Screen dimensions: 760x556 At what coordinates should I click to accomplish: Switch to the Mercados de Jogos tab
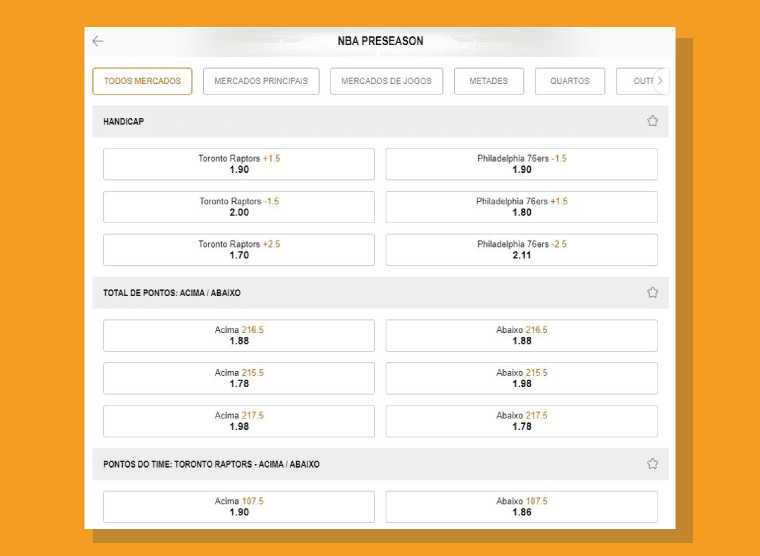coord(386,81)
